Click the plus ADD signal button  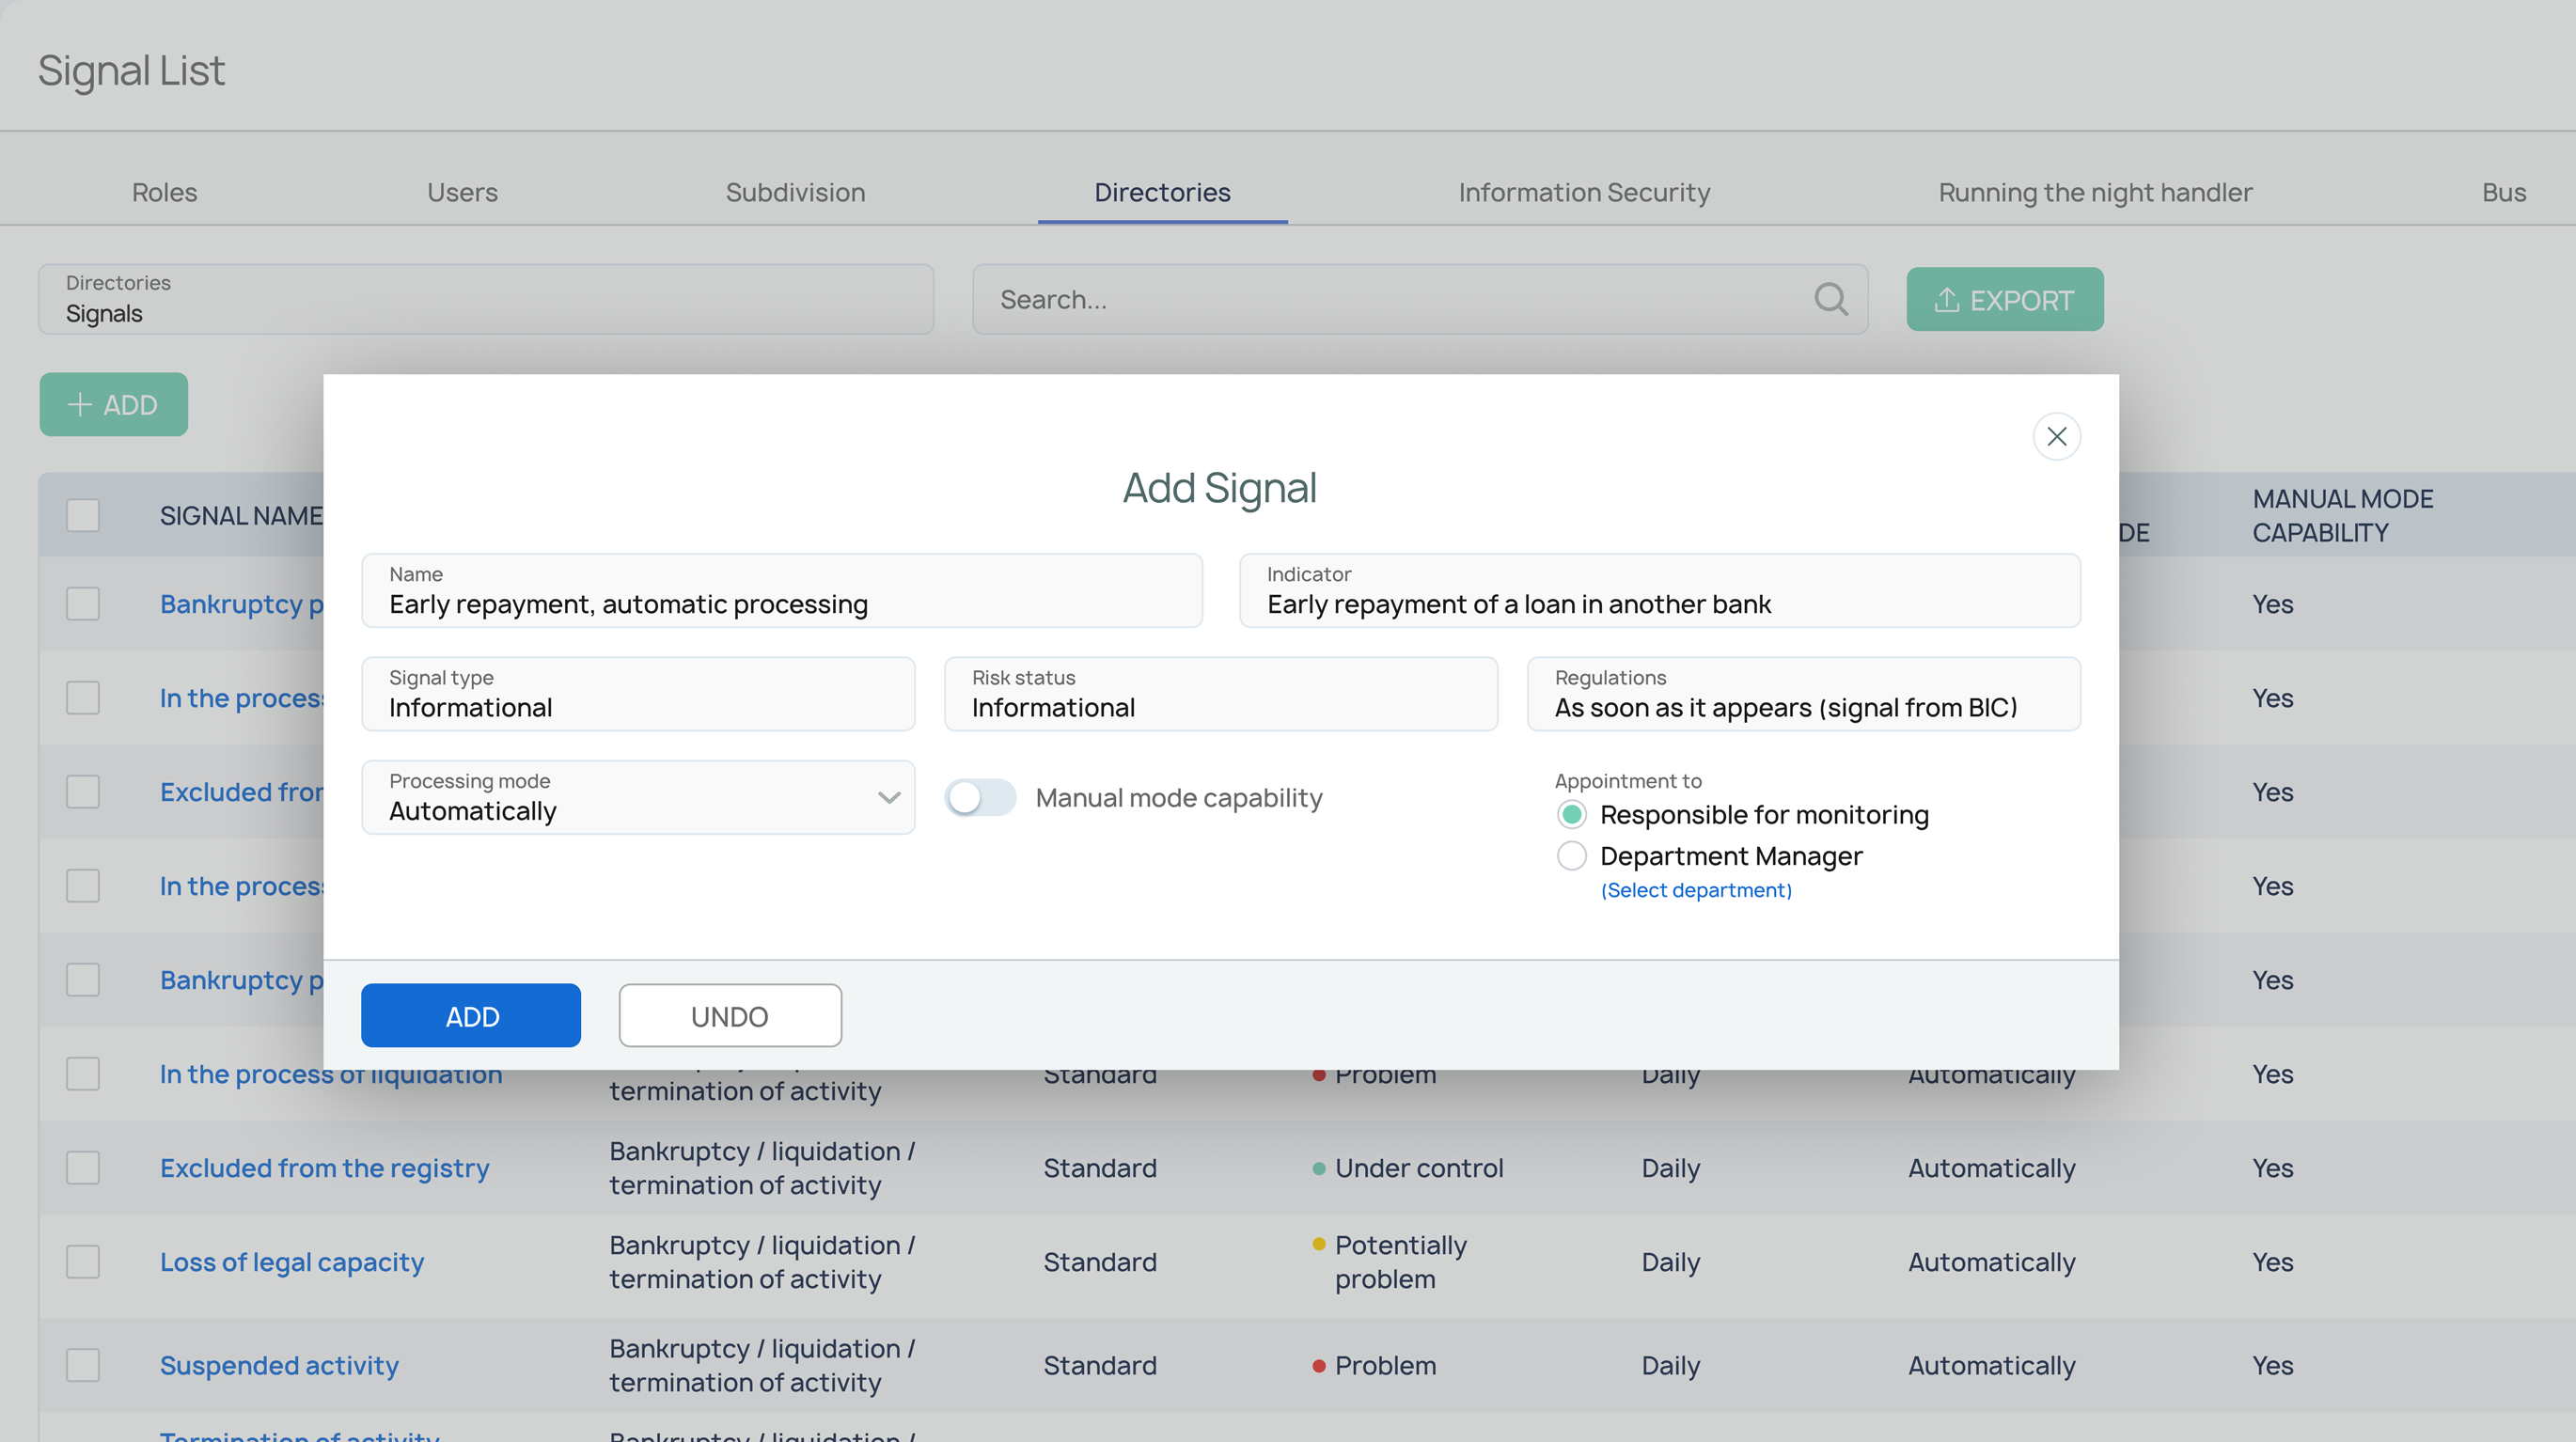[x=113, y=404]
